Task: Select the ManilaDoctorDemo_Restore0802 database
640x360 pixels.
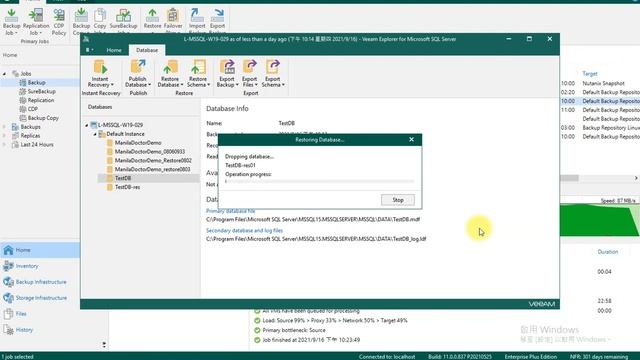Action: [153, 160]
